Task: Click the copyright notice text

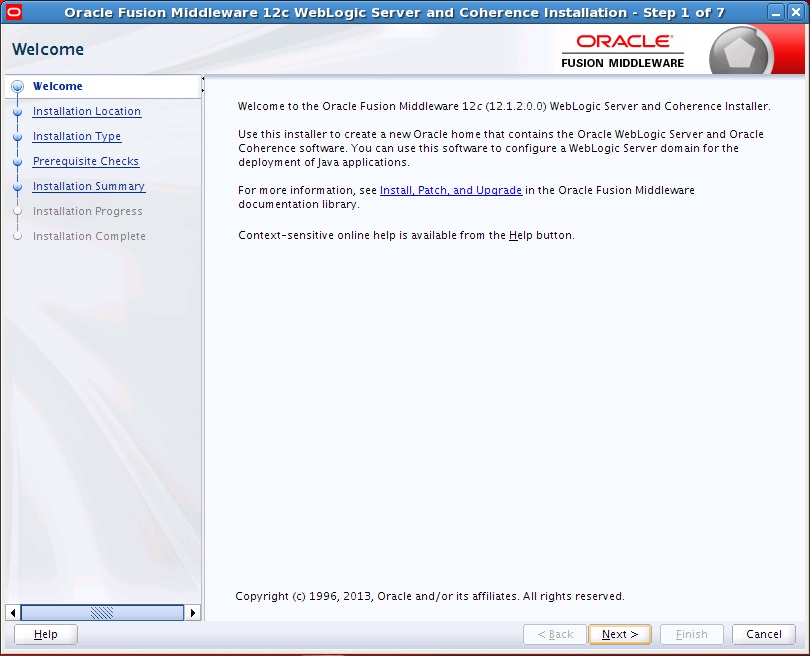Action: tap(430, 596)
